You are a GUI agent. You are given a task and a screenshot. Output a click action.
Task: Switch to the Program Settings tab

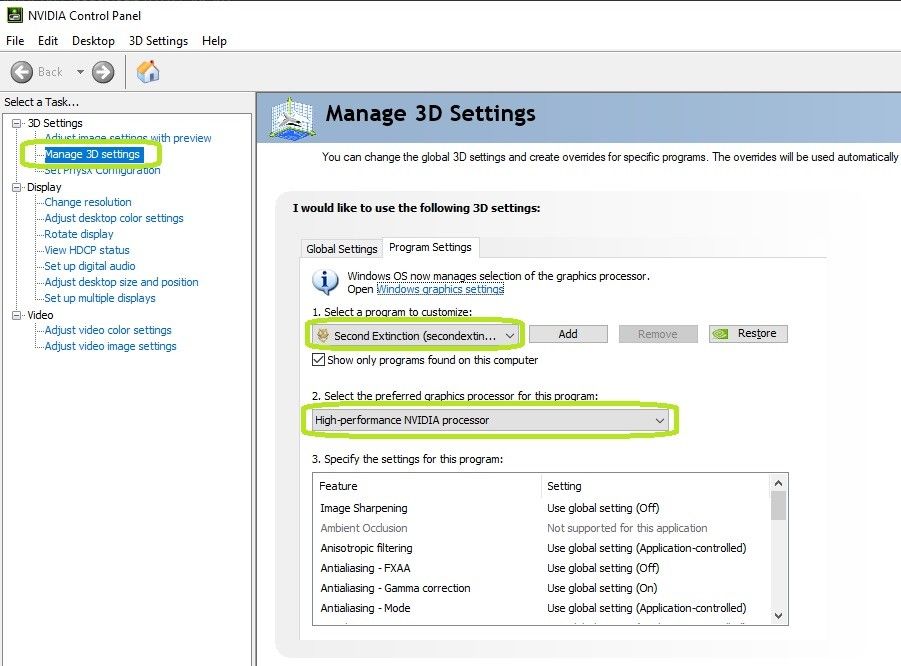tap(430, 247)
